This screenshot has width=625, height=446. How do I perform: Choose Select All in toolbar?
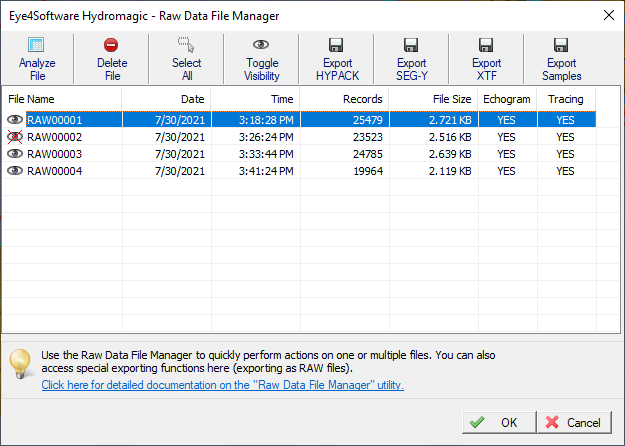pyautogui.click(x=187, y=59)
